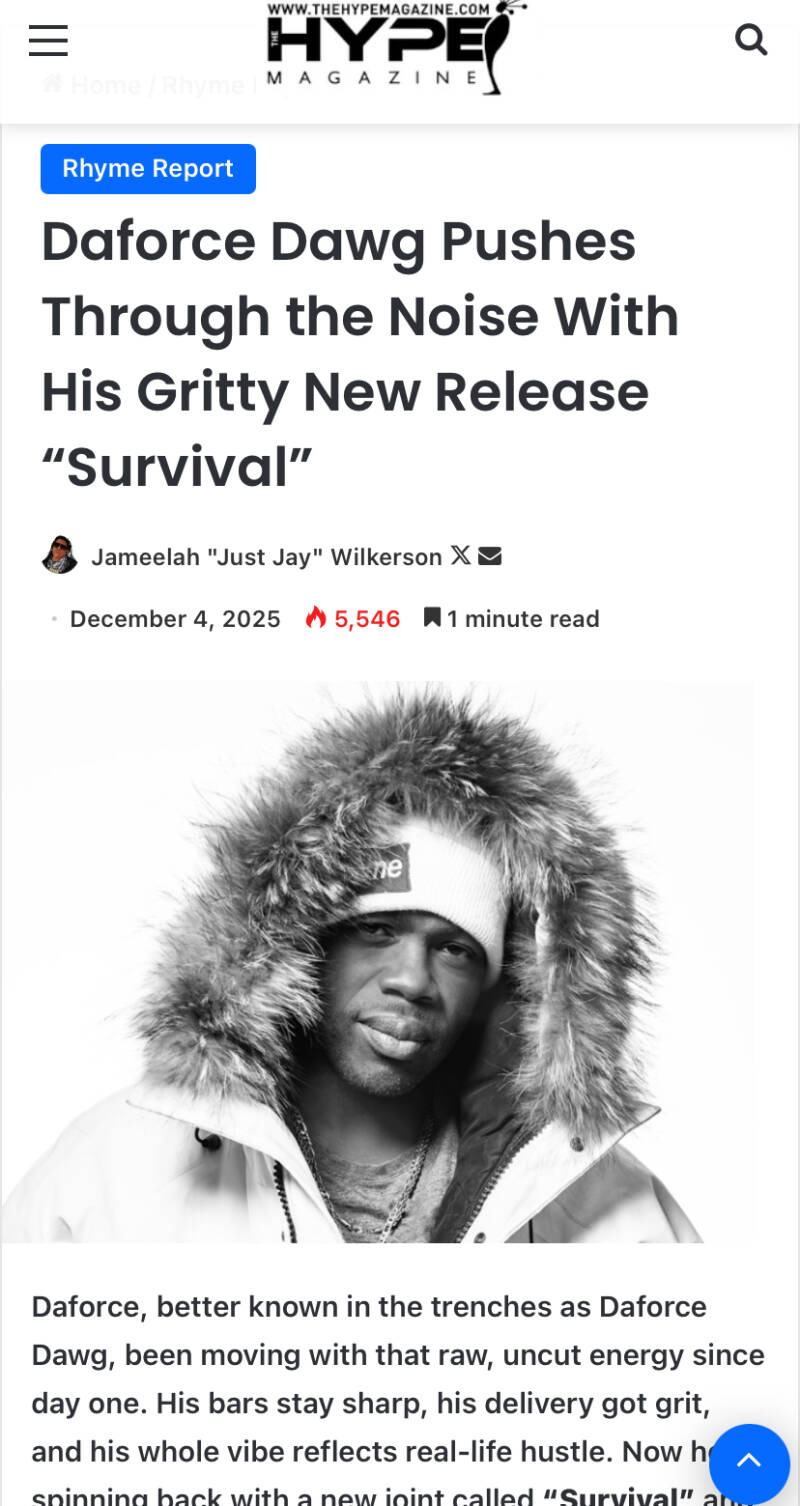
Task: Go to Home in the breadcrumb
Action: coord(104,85)
